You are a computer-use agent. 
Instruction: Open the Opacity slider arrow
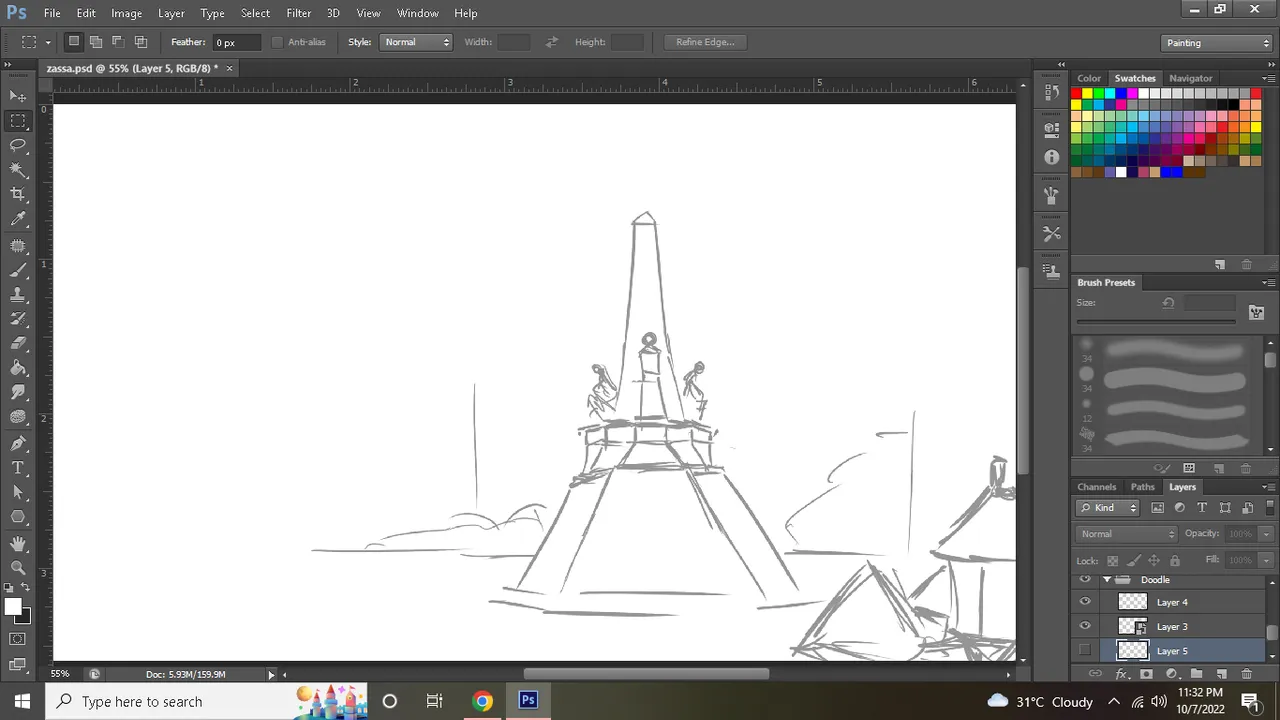[1267, 534]
